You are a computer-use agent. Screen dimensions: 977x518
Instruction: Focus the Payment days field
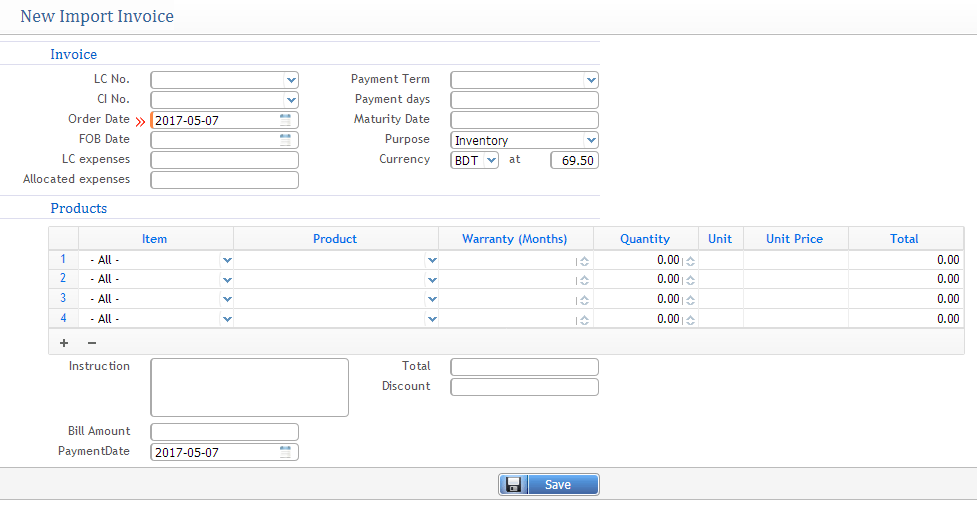click(525, 100)
